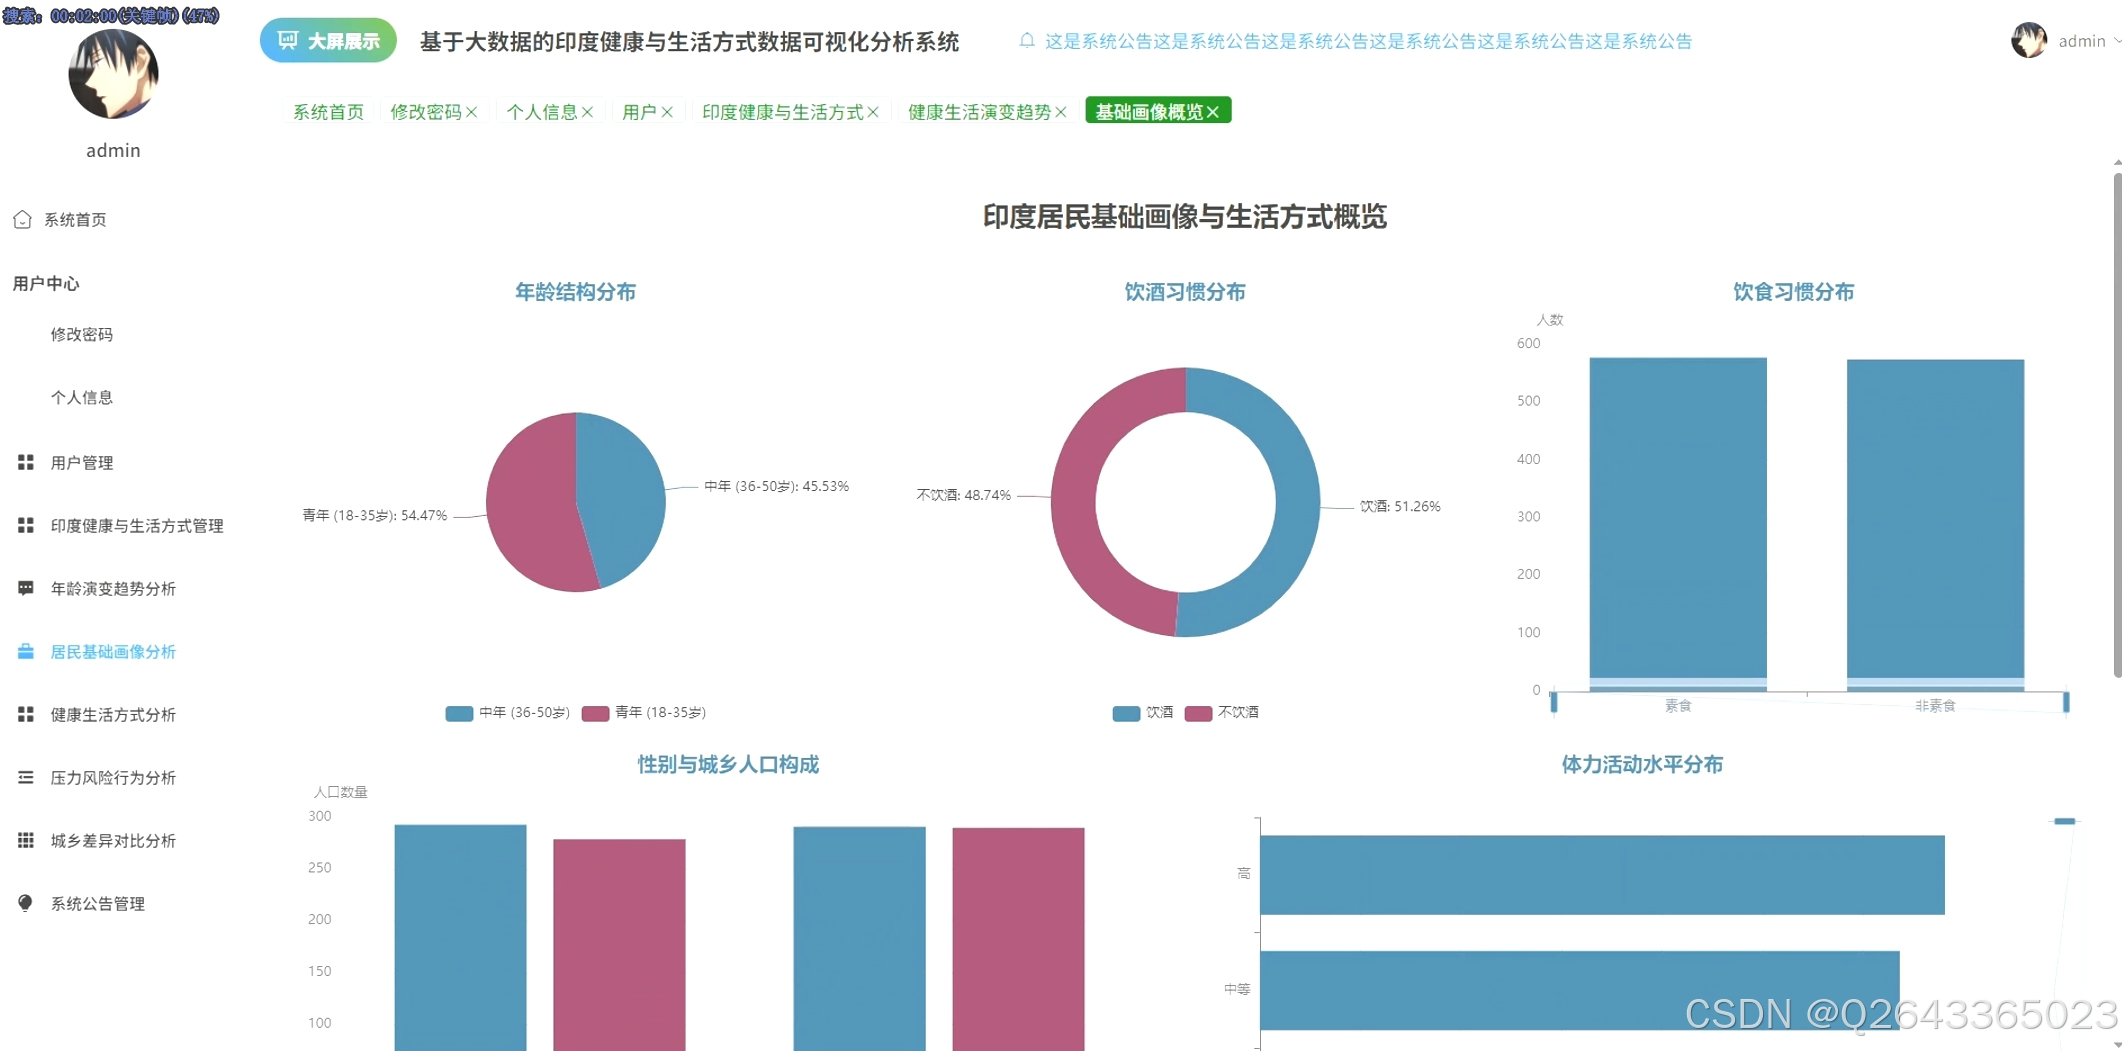Image resolution: width=2122 pixels, height=1051 pixels.
Task: Open 健康生活方式分析 via its grid icon
Action: tap(26, 714)
